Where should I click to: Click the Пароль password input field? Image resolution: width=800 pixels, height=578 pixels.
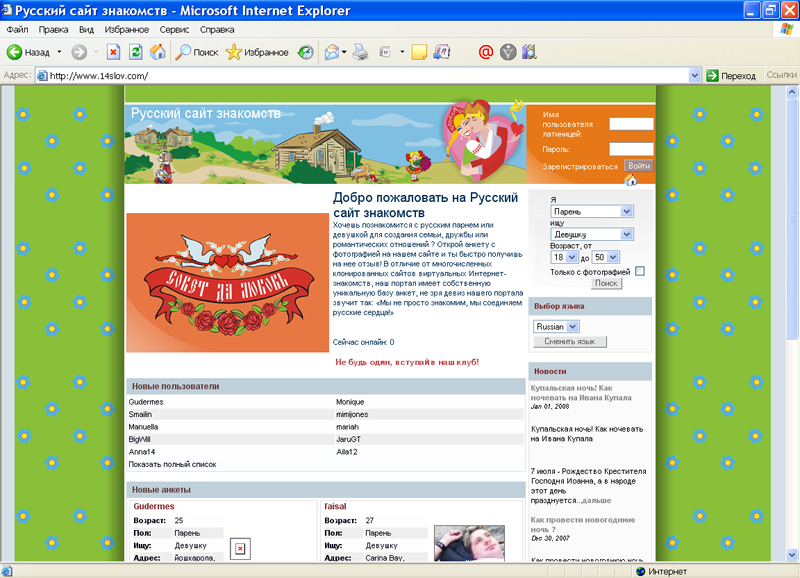click(631, 149)
